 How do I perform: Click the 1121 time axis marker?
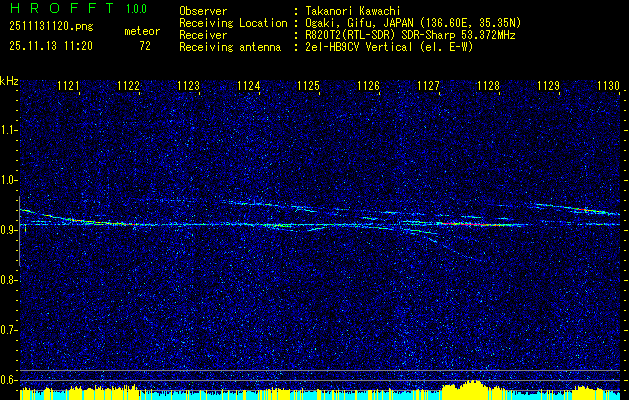(x=69, y=85)
